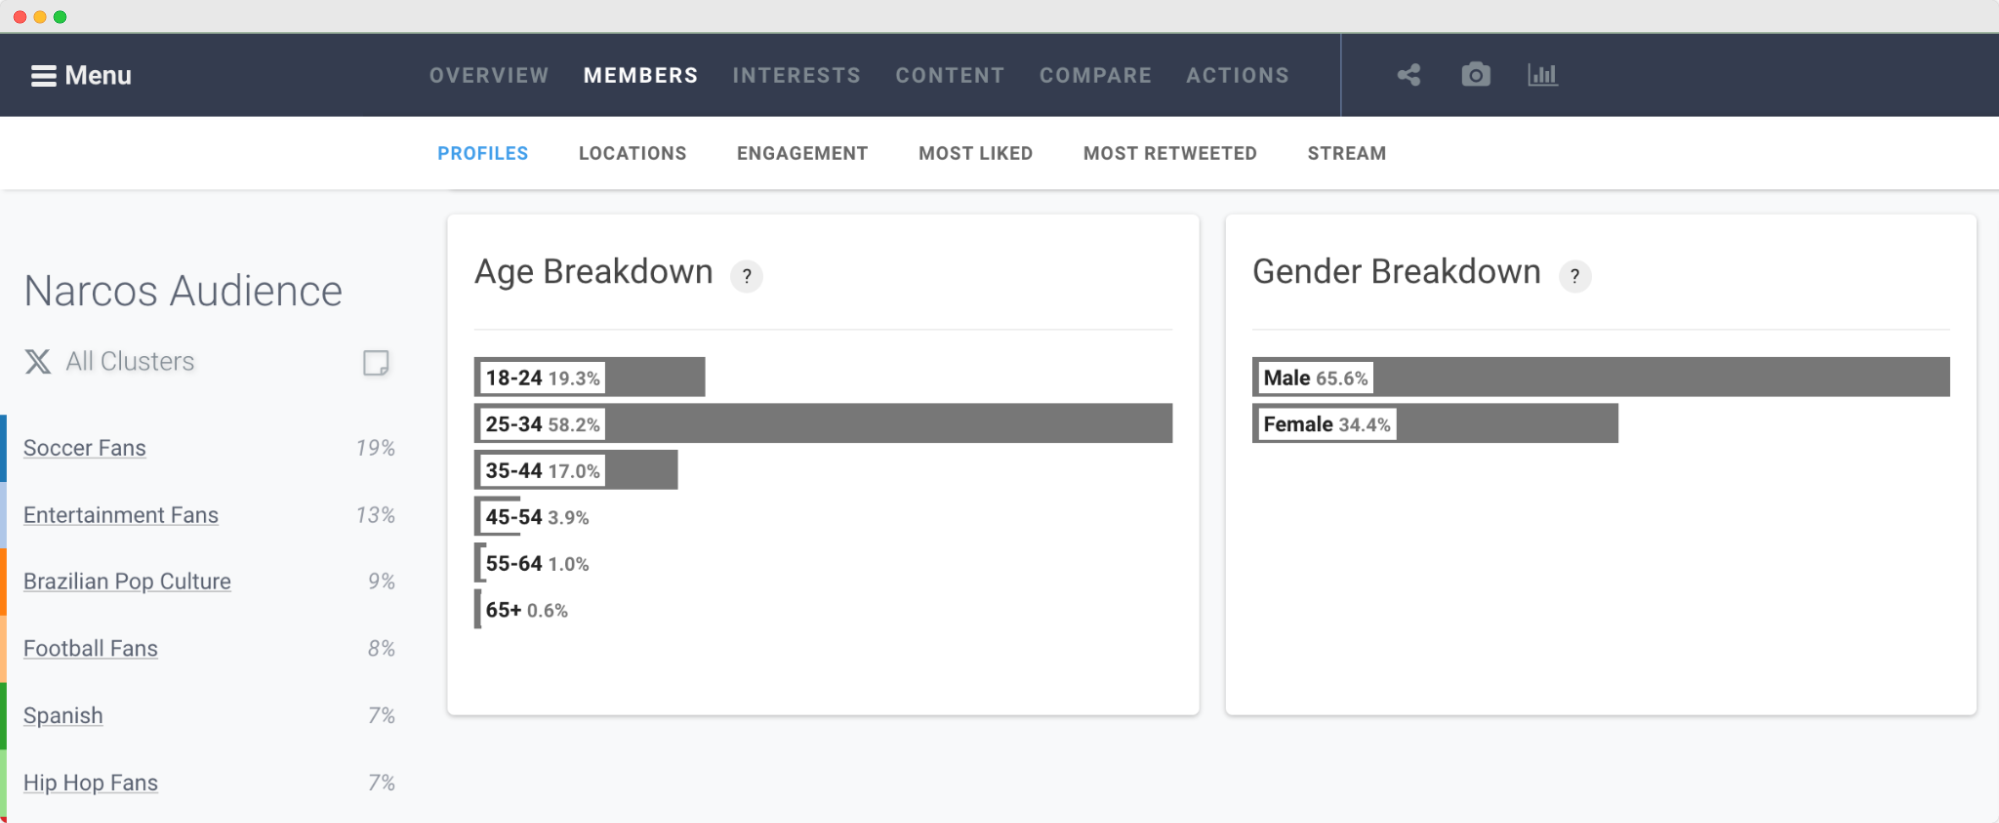This screenshot has width=1999, height=823.
Task: Open the Spanish cluster link
Action: point(63,716)
